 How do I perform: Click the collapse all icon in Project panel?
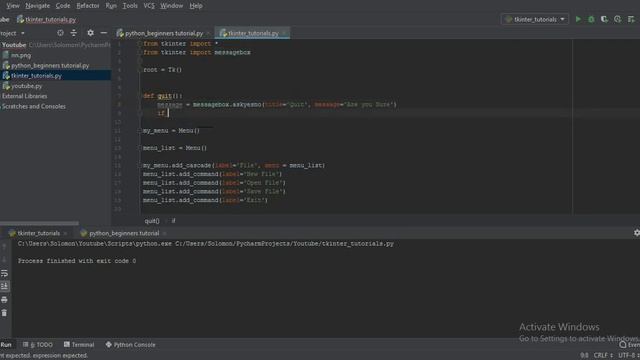[73, 33]
